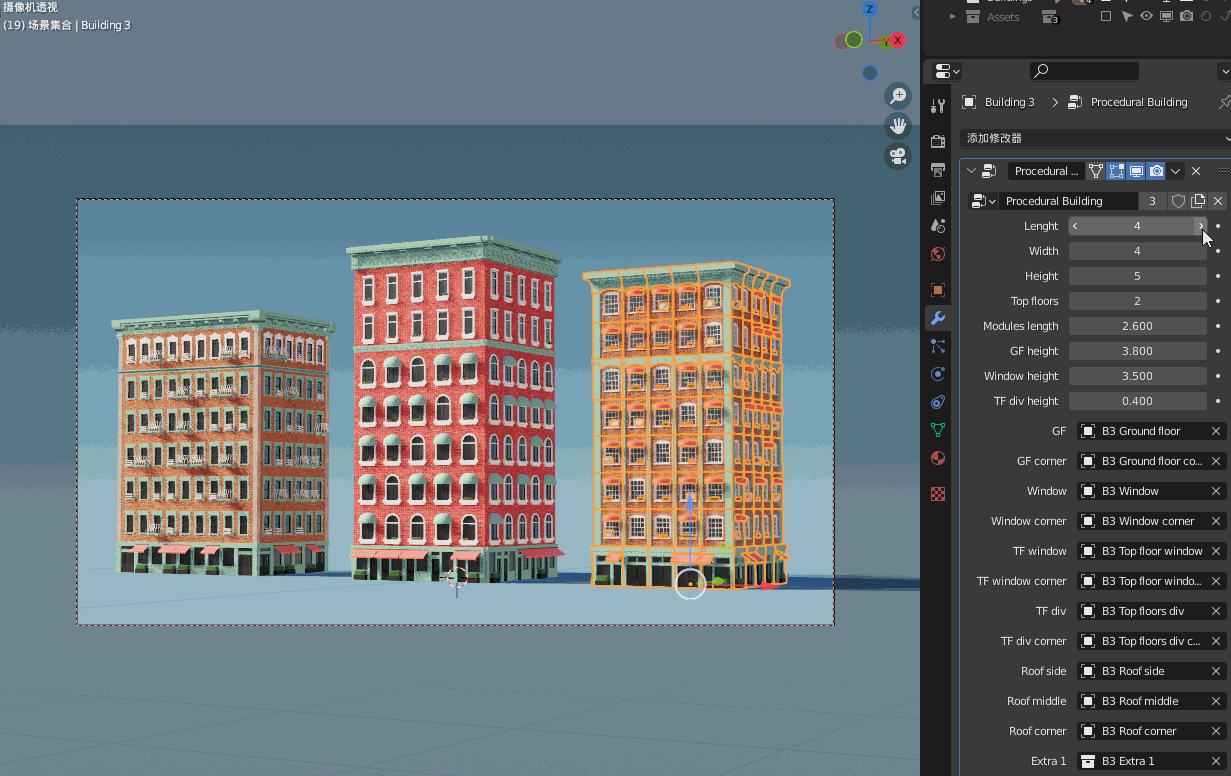Select the hand pan view icon

click(898, 126)
